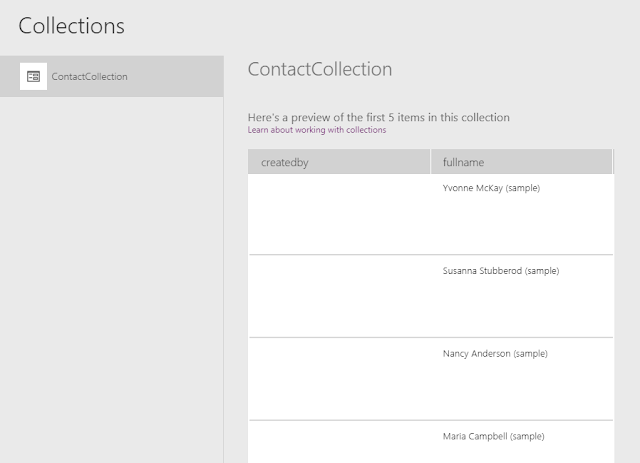Click the ContactCollection heading above the preview
Image resolution: width=640 pixels, height=463 pixels.
point(319,69)
